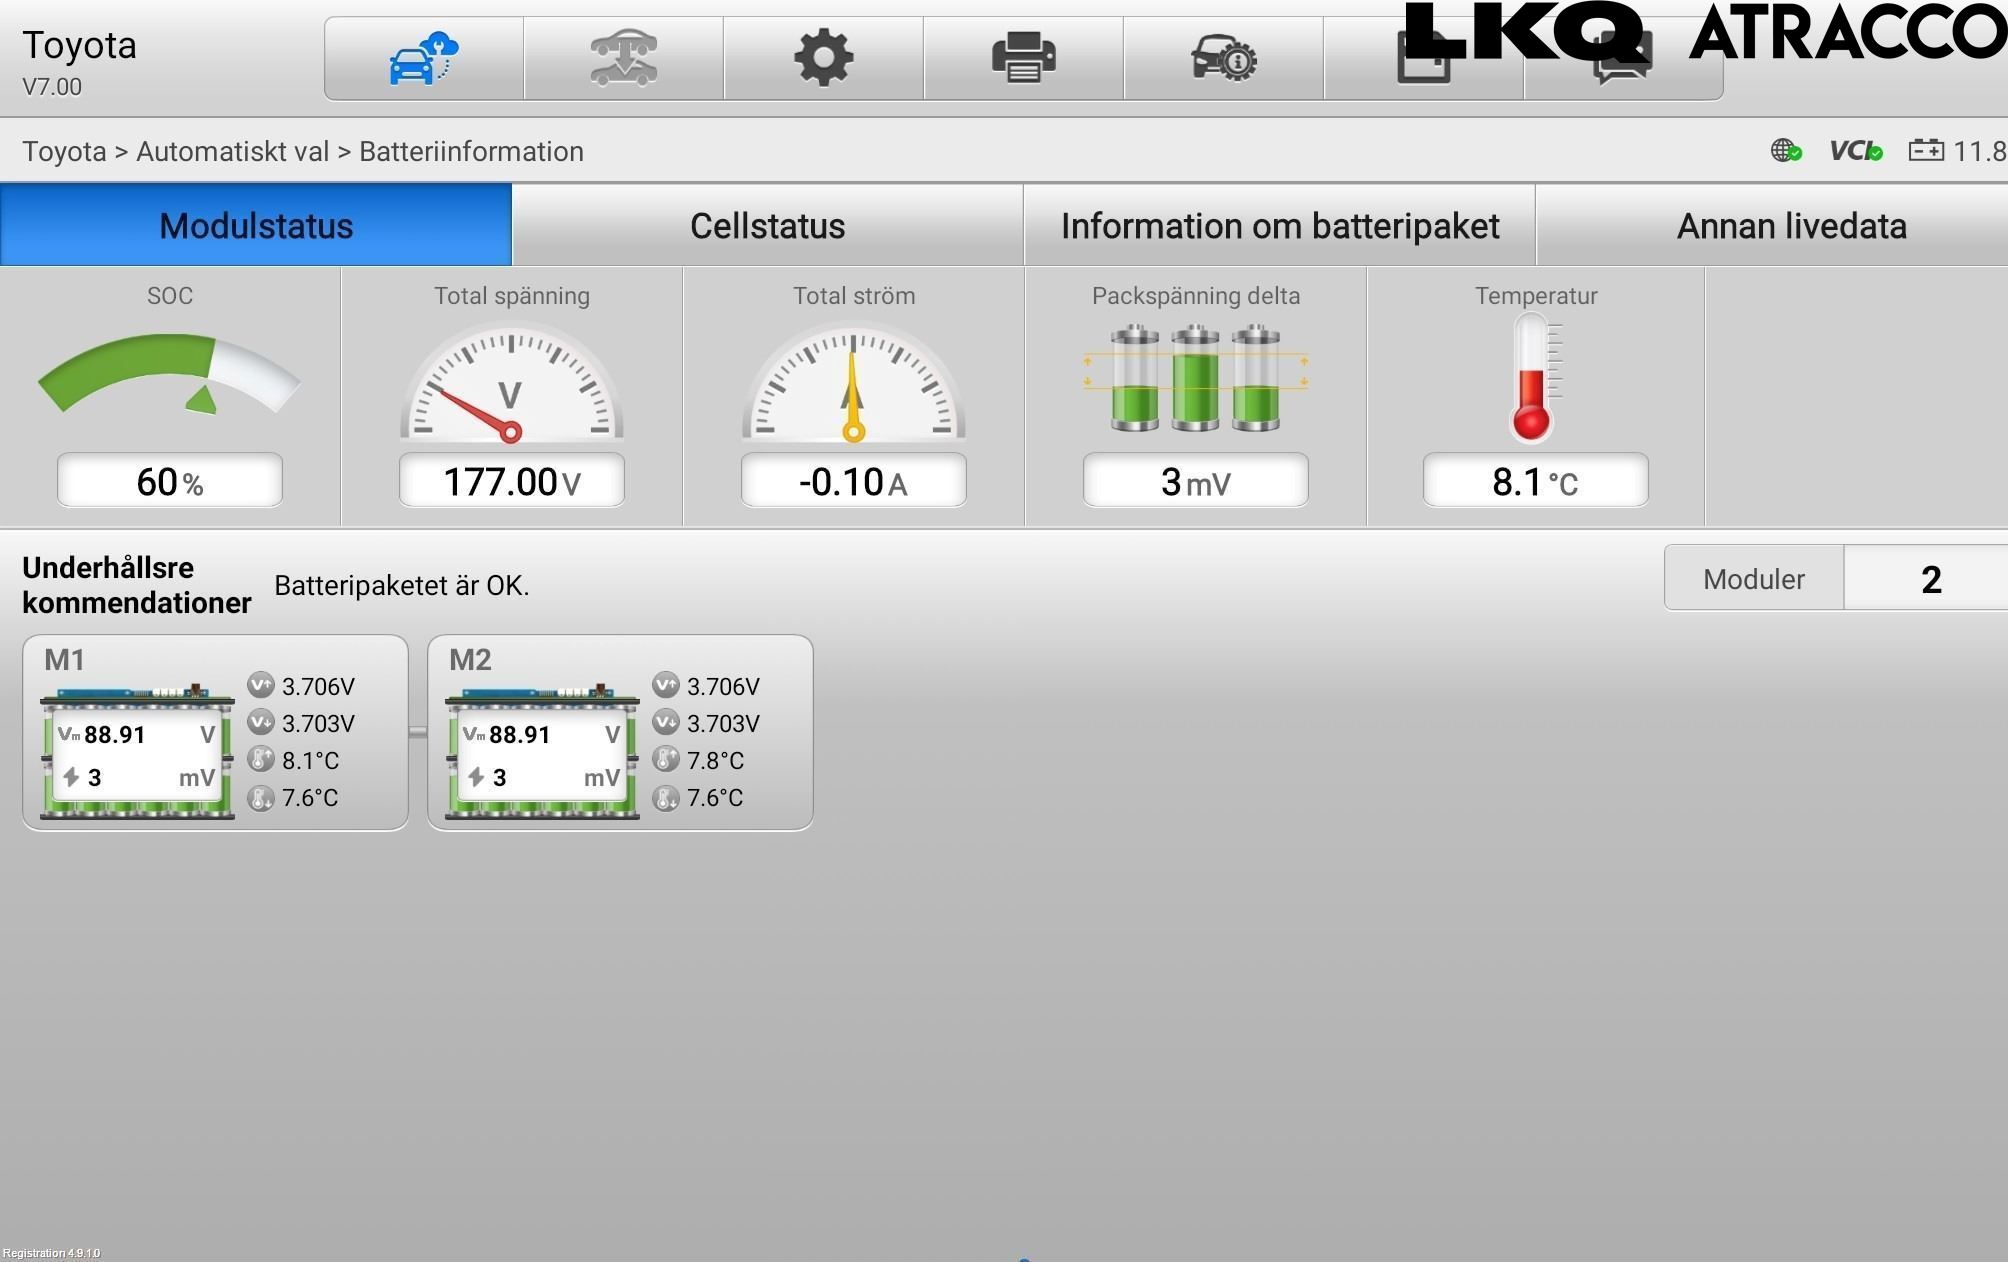Click the printer icon
Screen dimensions: 2008x1262
click(x=1023, y=58)
